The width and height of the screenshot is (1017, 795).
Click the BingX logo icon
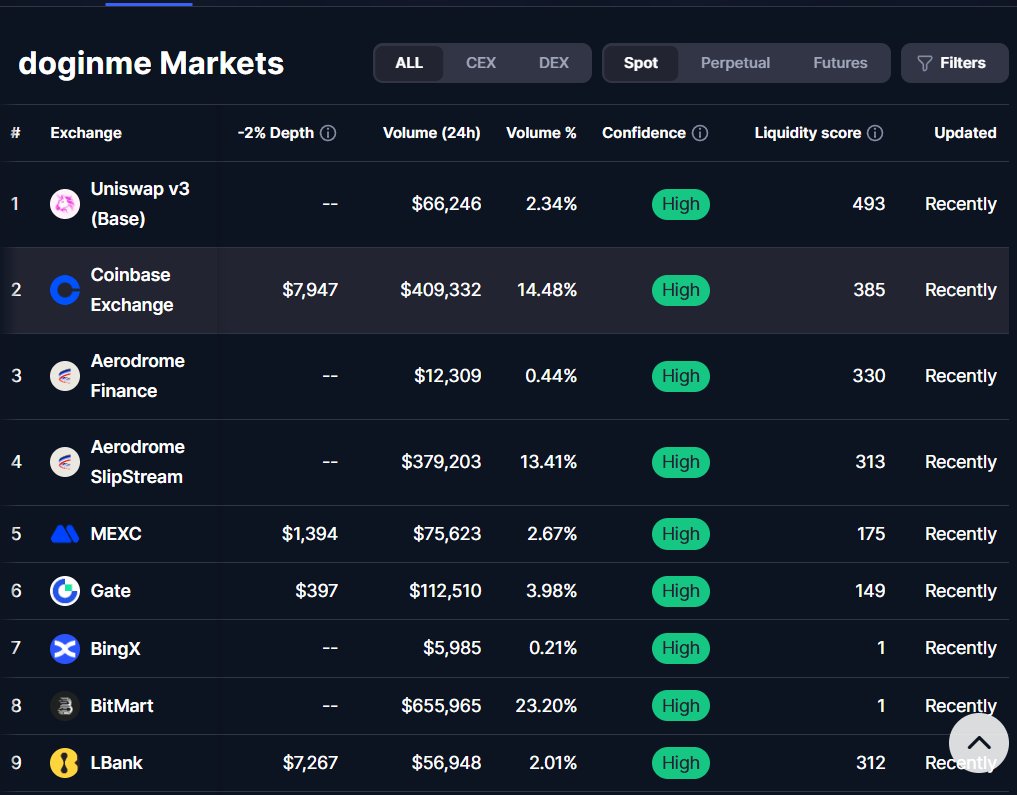click(65, 648)
